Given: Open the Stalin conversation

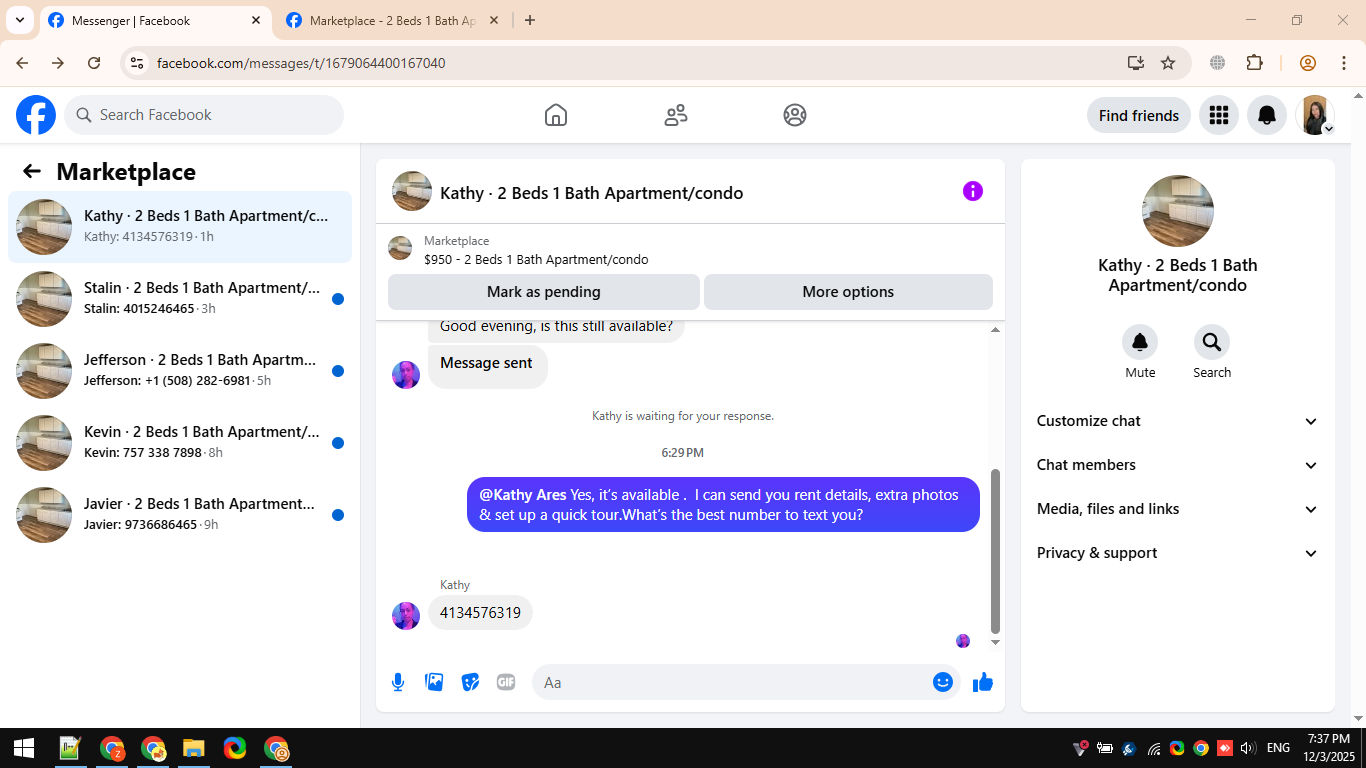Looking at the screenshot, I should [x=180, y=299].
